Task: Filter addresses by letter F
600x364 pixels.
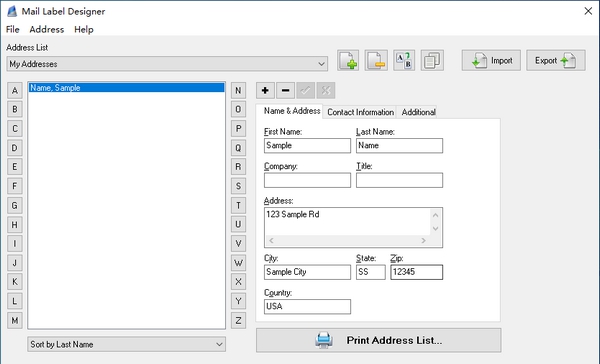Action: click(x=15, y=186)
